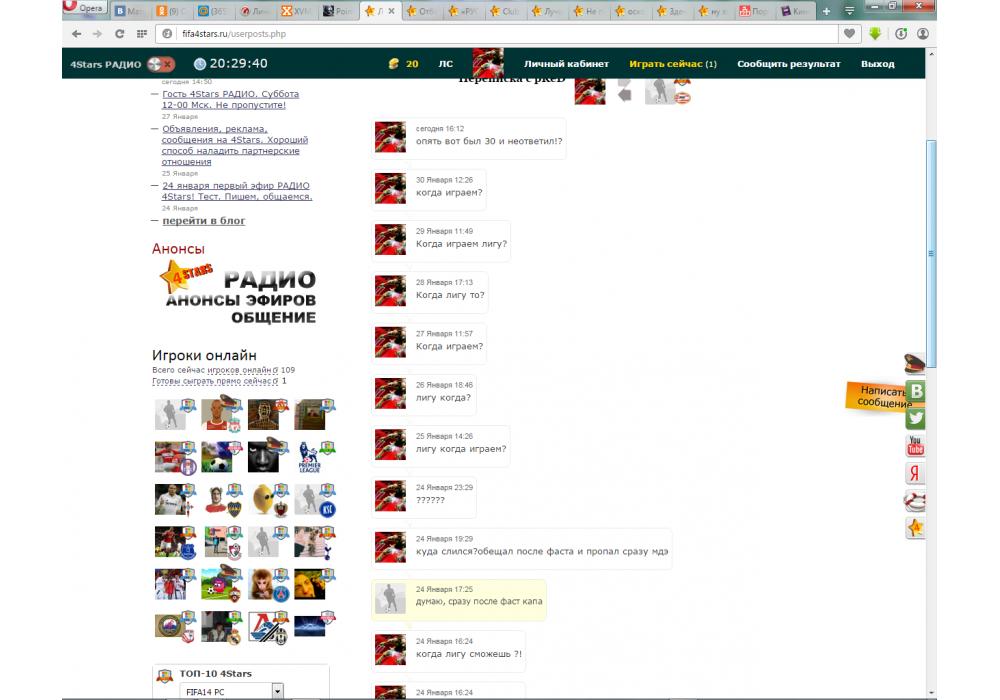Click the 4Stars РАДИО toggle icon
Viewport: 1000px width, 700px height.
click(160, 64)
